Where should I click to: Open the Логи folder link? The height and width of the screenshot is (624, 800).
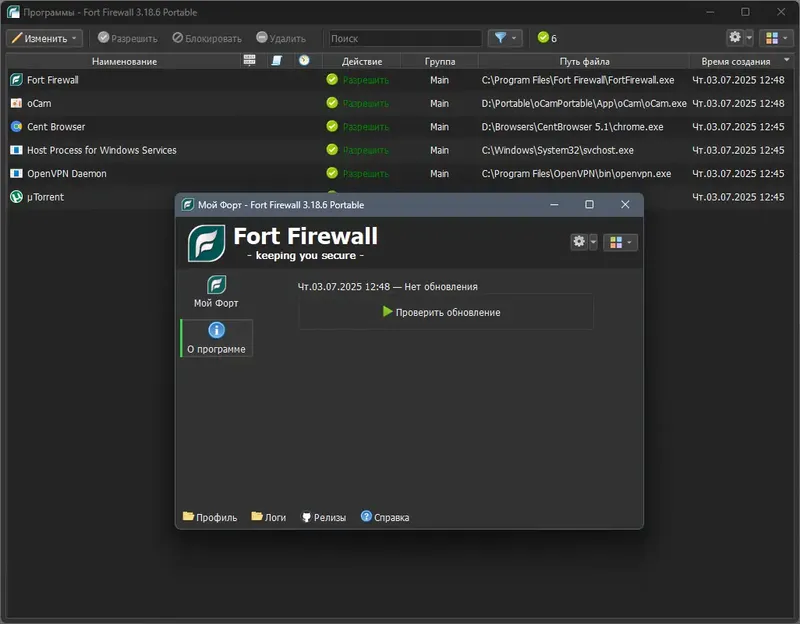(x=268, y=517)
